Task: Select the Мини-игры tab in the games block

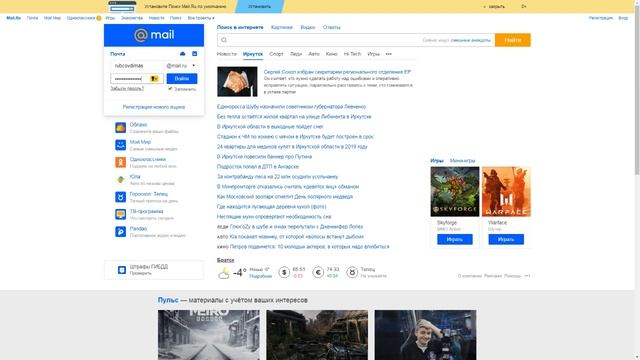Action: coord(462,160)
